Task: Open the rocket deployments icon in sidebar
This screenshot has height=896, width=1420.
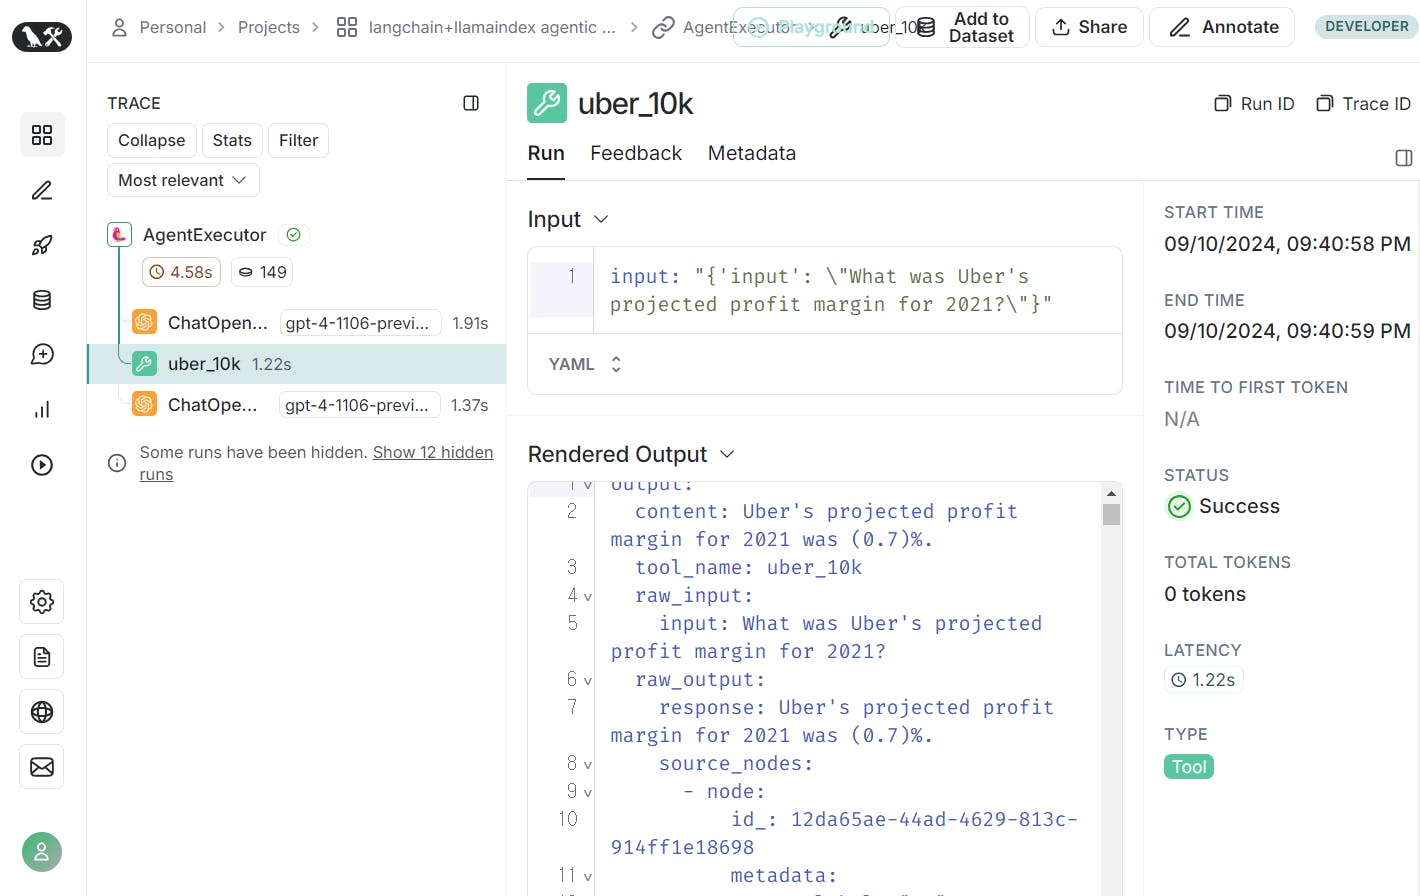Action: [42, 245]
